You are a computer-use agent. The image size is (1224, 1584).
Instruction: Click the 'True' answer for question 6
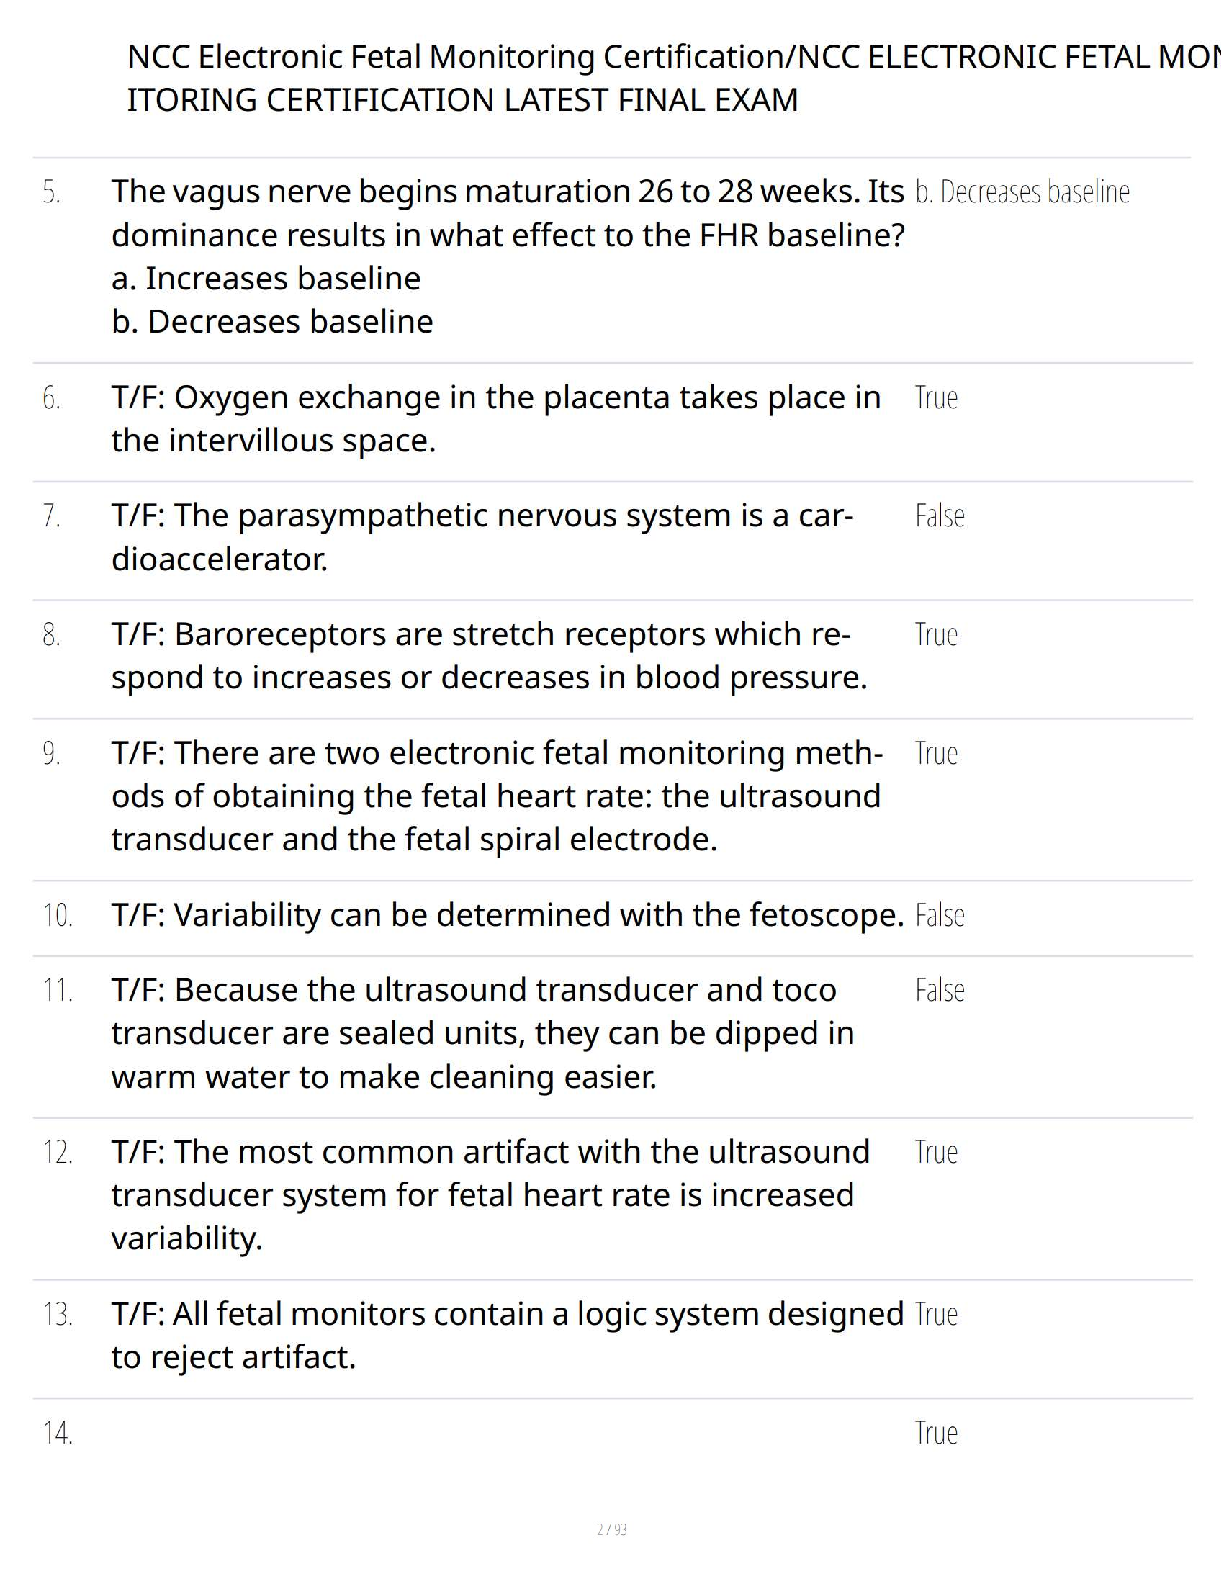(936, 398)
